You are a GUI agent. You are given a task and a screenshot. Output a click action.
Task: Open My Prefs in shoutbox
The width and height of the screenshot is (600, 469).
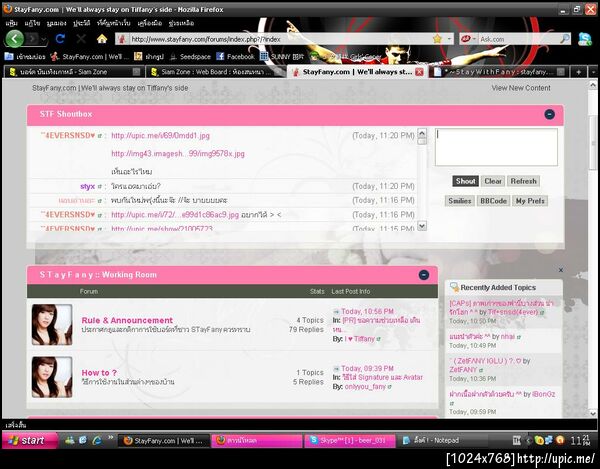[530, 201]
